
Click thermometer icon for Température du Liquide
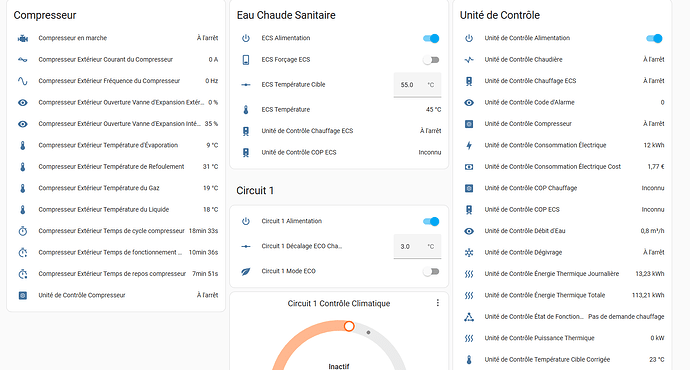(22, 209)
